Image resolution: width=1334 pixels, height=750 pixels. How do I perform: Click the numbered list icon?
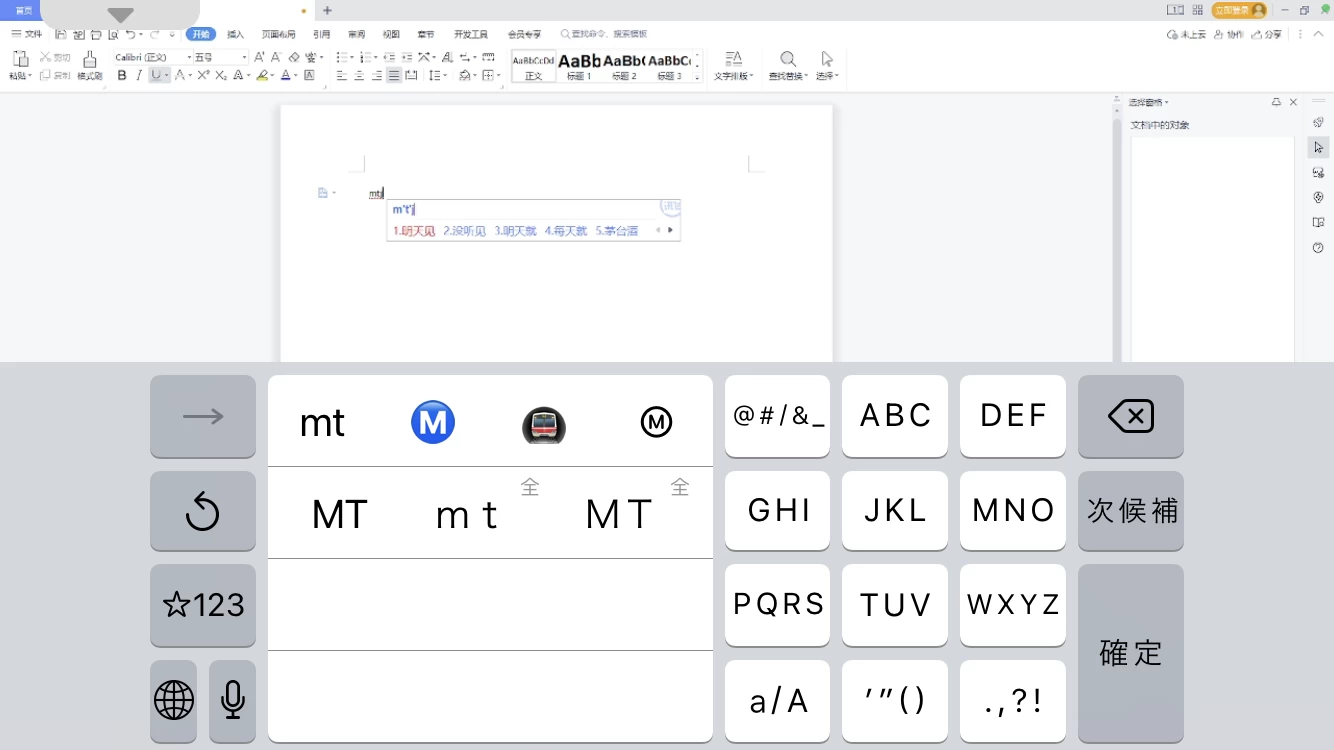(x=365, y=57)
